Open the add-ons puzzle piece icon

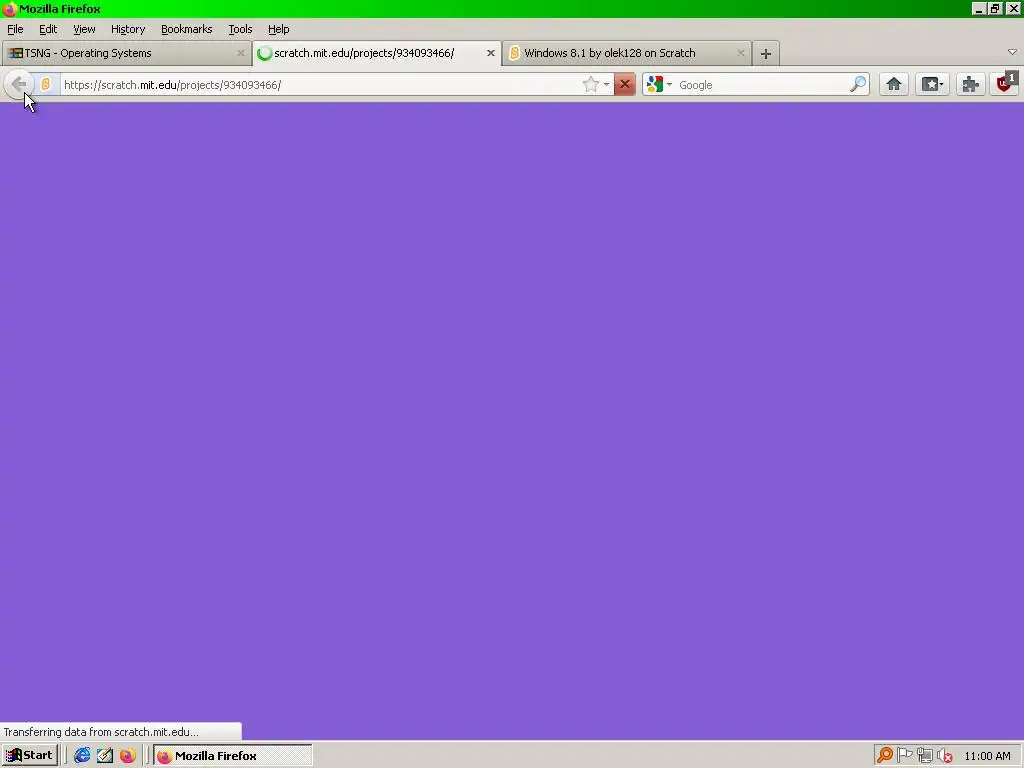[970, 84]
